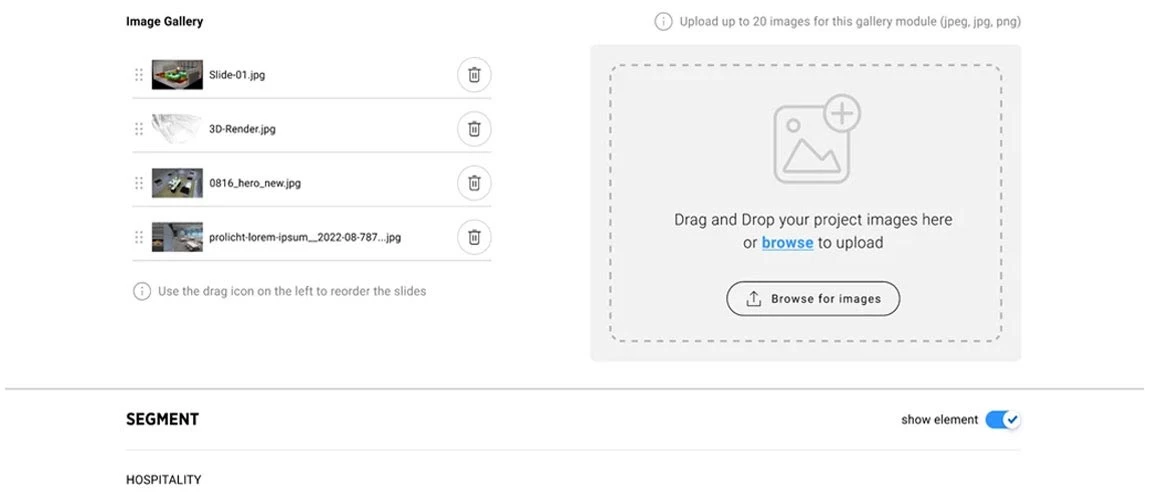
Task: Click the drag handle beside Slide-01.jpg
Action: point(139,75)
